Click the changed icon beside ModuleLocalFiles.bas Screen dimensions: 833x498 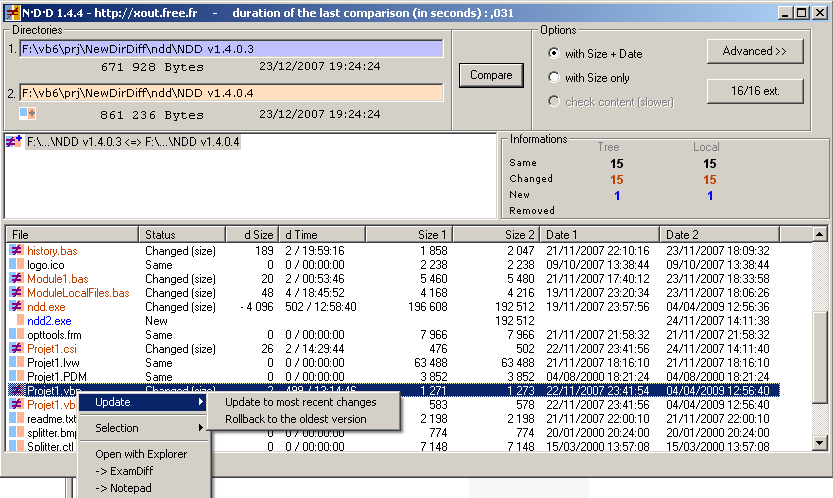pos(16,292)
